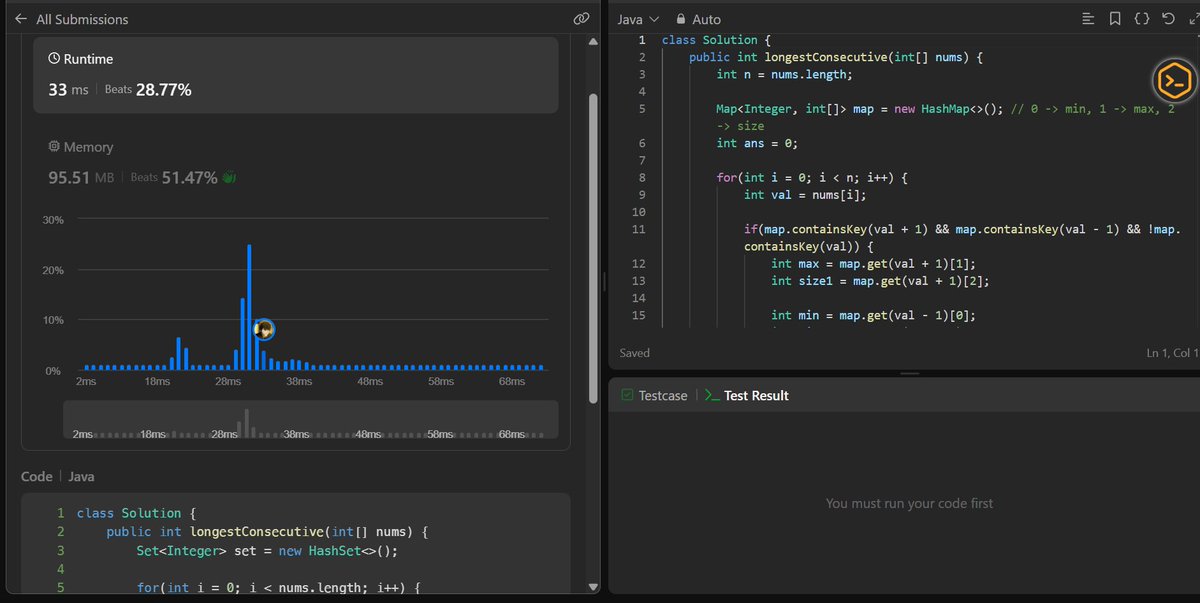Click editor line 'int val = nums[i];'
This screenshot has width=1200, height=603.
pyautogui.click(x=805, y=195)
